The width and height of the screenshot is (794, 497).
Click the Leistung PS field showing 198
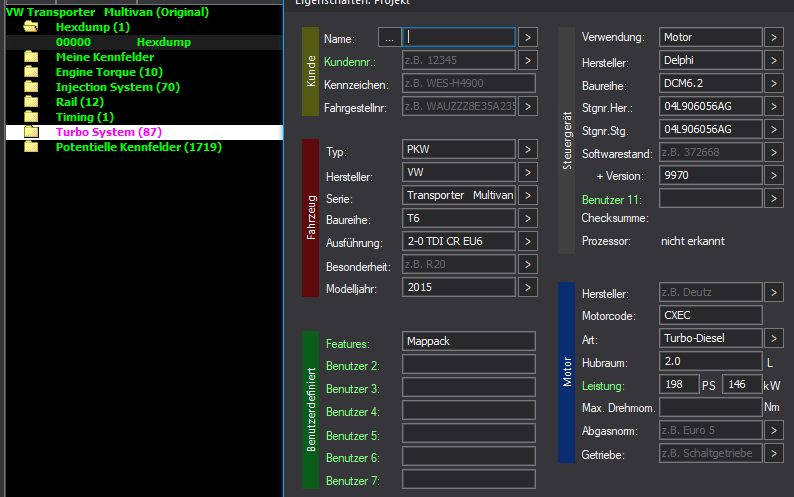(x=679, y=385)
